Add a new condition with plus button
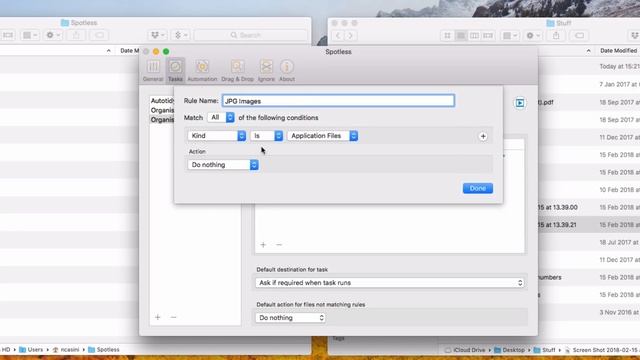This screenshot has height=360, width=640. pos(483,136)
